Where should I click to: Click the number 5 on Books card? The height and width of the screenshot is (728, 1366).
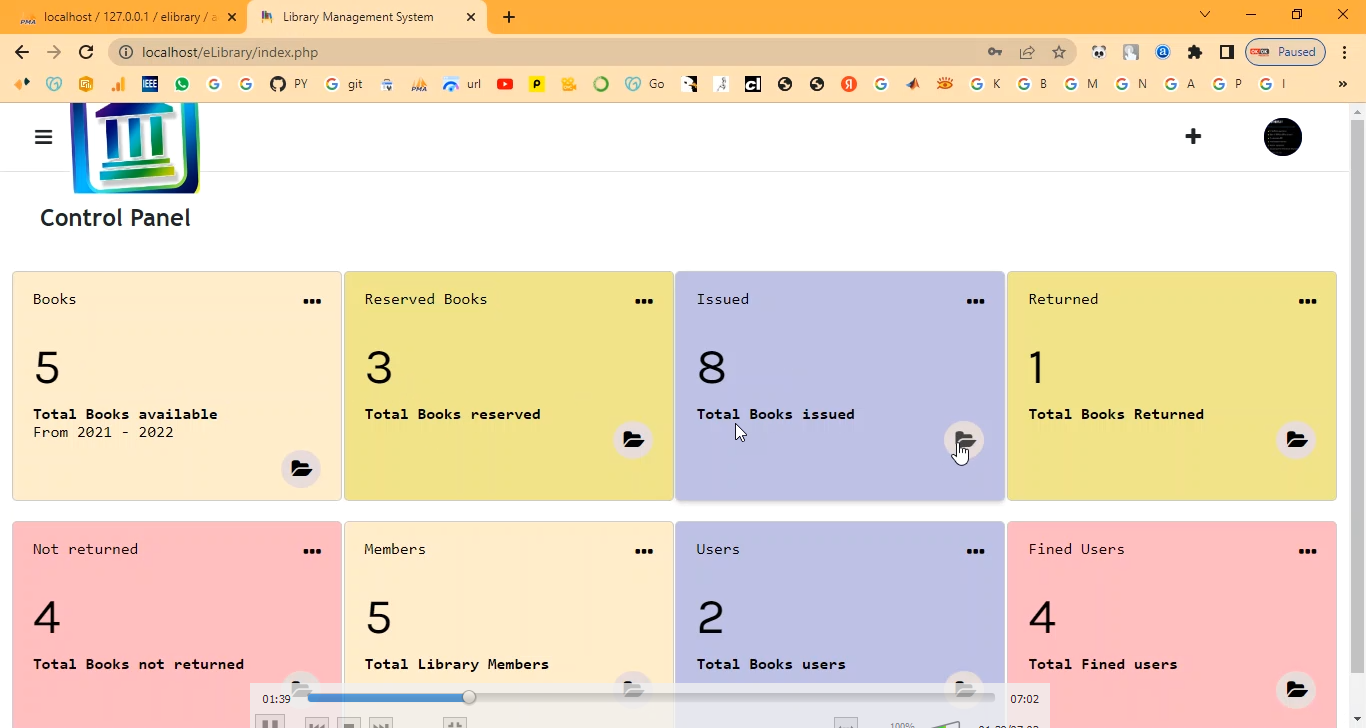point(47,368)
